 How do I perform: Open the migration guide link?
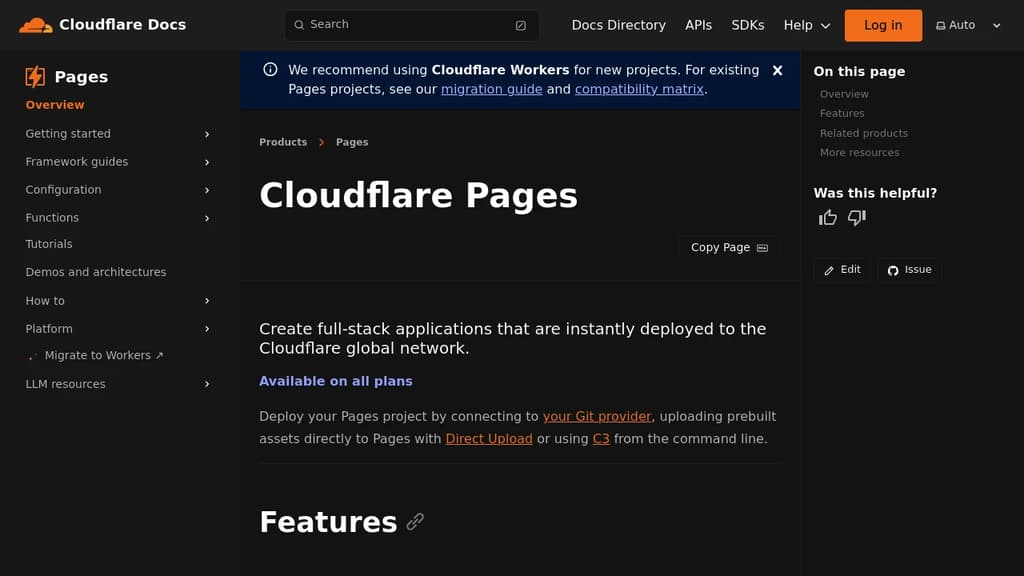click(x=492, y=89)
